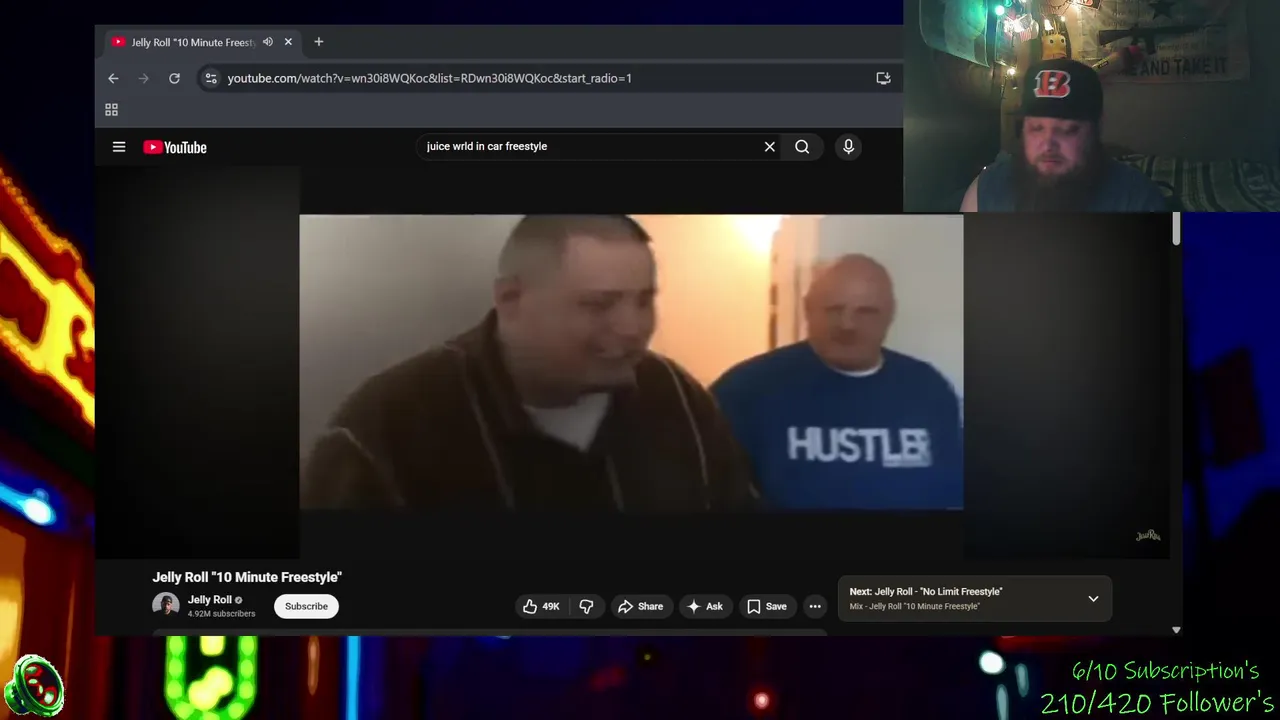
Task: Click the scrollbar down arrow
Action: 1176,630
